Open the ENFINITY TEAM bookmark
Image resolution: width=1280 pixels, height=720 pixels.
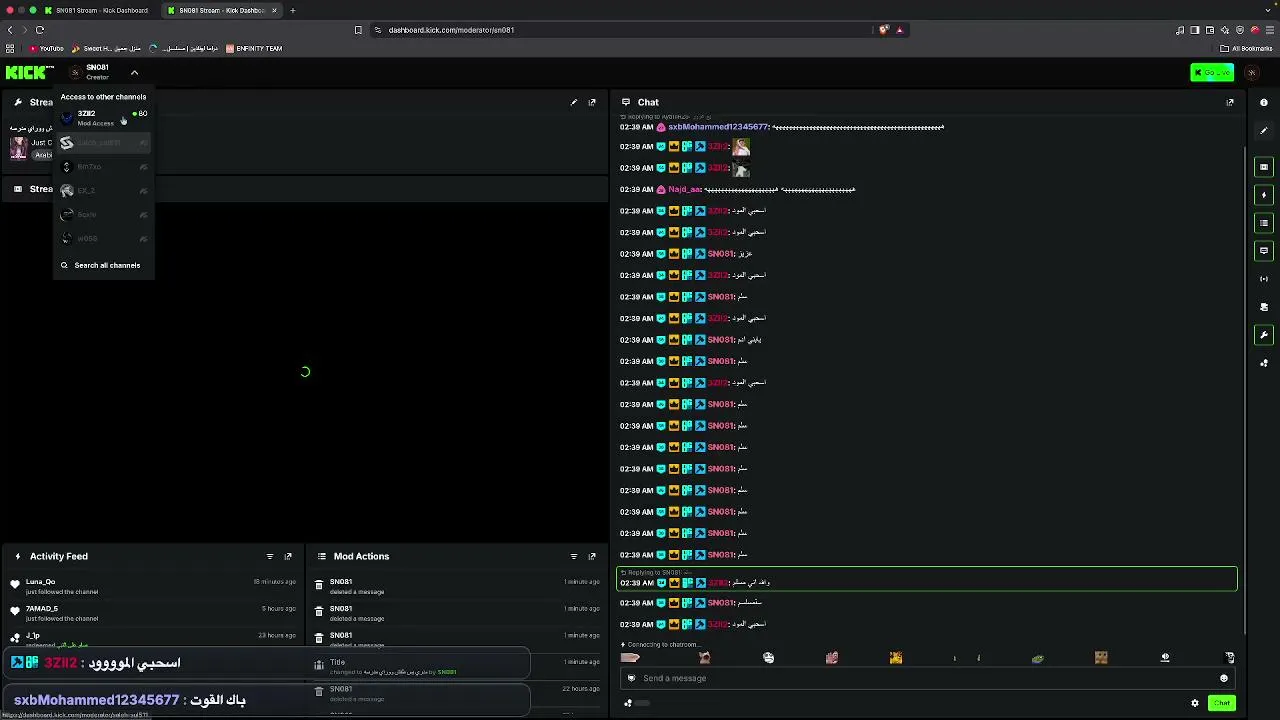pos(254,48)
